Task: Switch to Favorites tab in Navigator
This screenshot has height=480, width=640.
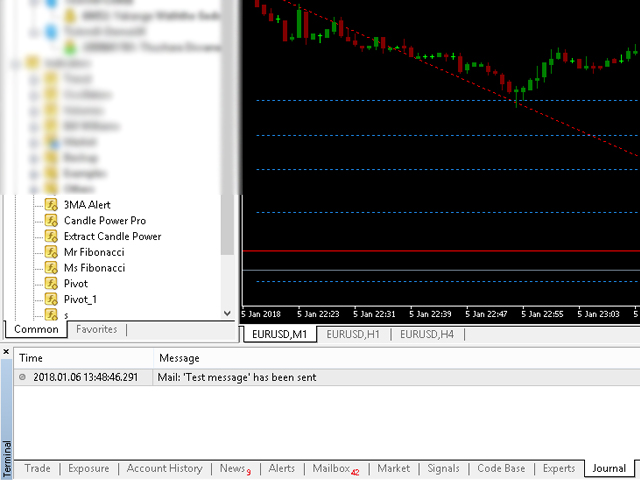Action: [97, 329]
